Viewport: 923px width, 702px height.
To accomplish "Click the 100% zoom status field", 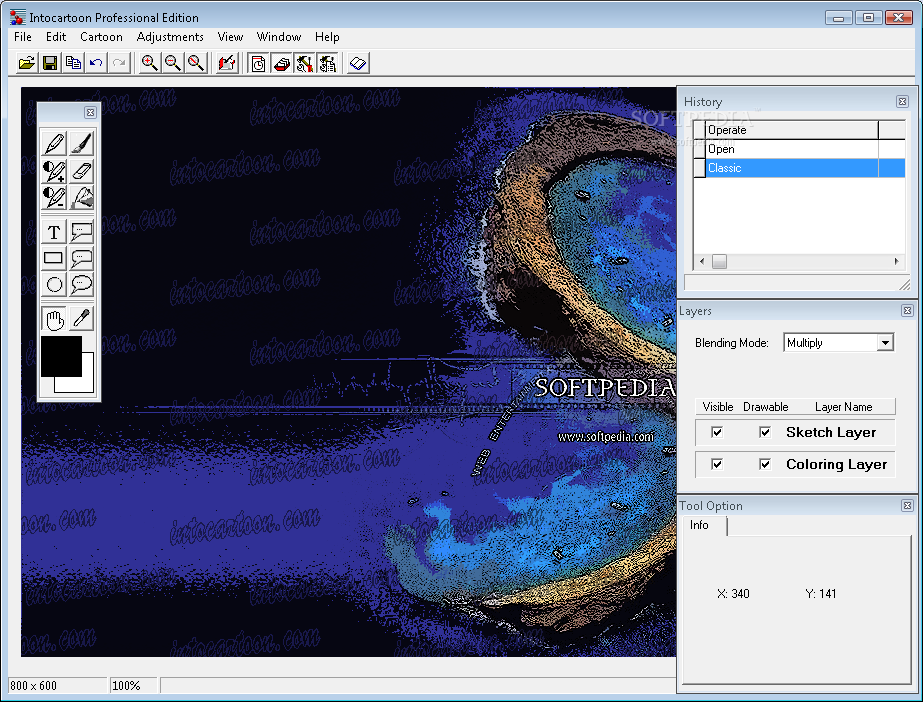I will [x=134, y=686].
